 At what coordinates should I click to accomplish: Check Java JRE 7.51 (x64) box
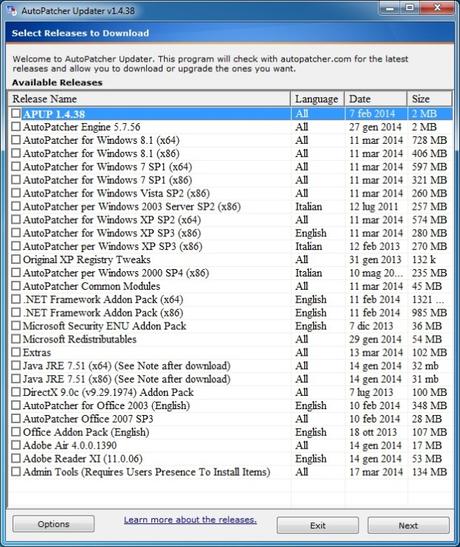pyautogui.click(x=16, y=365)
